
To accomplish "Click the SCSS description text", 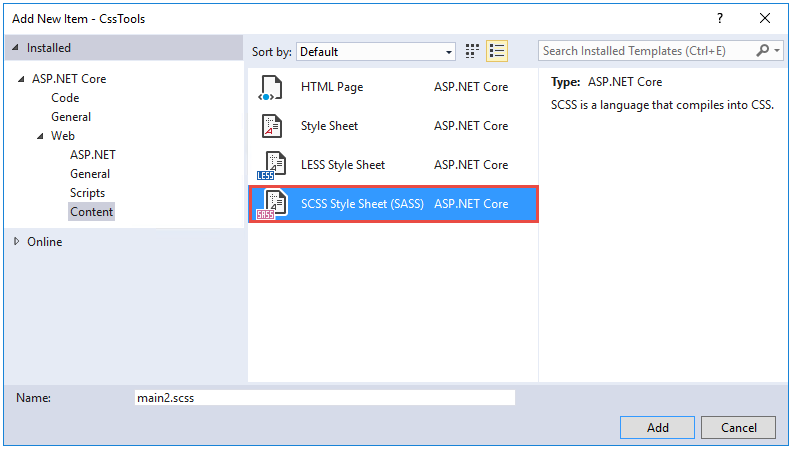I will pyautogui.click(x=662, y=105).
